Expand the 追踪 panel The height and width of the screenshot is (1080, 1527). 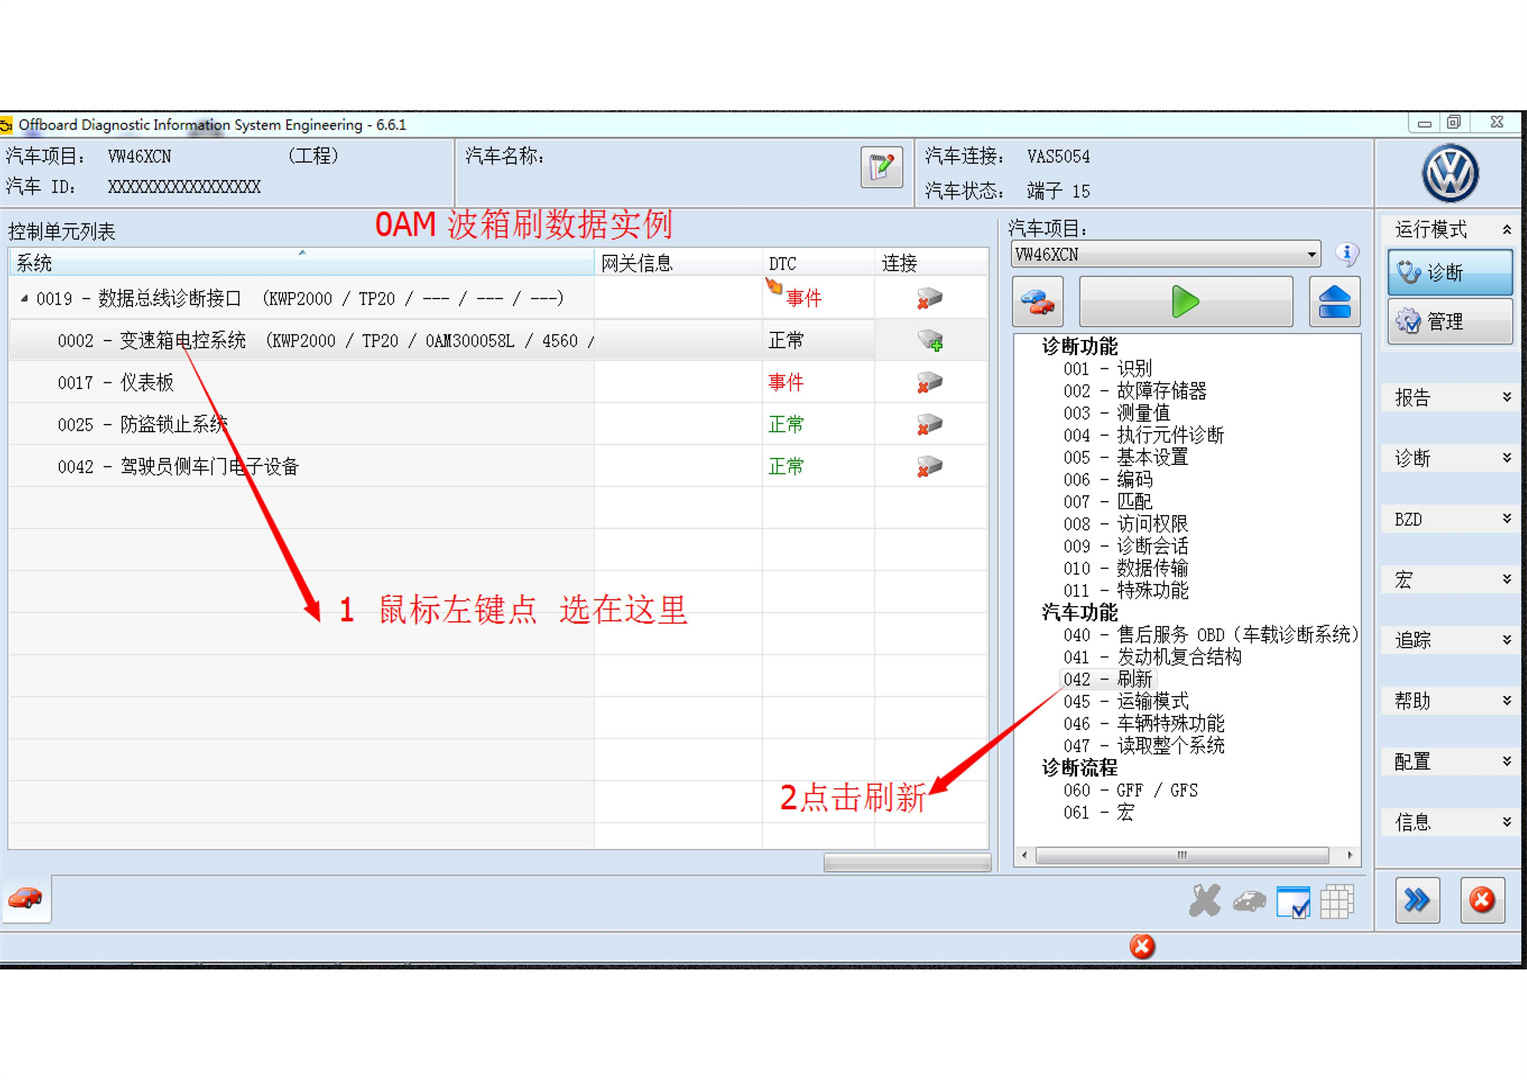click(1506, 640)
